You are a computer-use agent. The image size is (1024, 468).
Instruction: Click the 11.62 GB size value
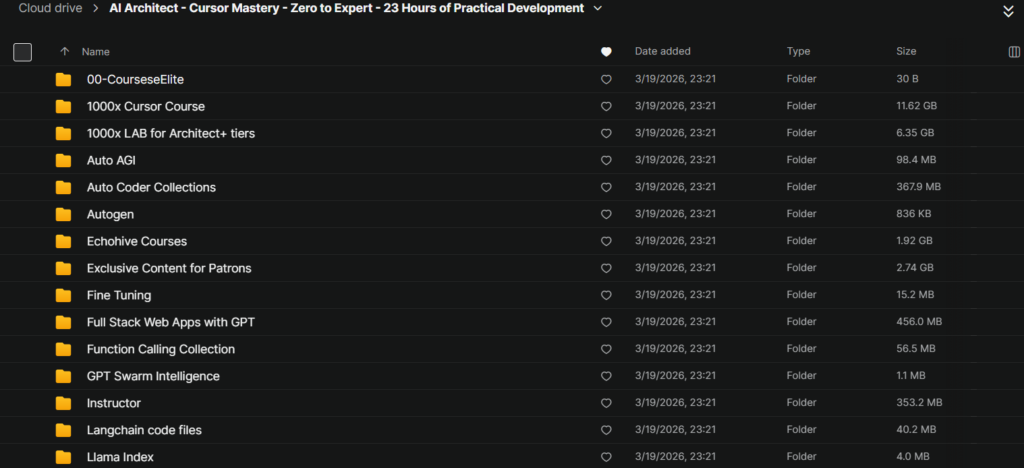point(916,106)
